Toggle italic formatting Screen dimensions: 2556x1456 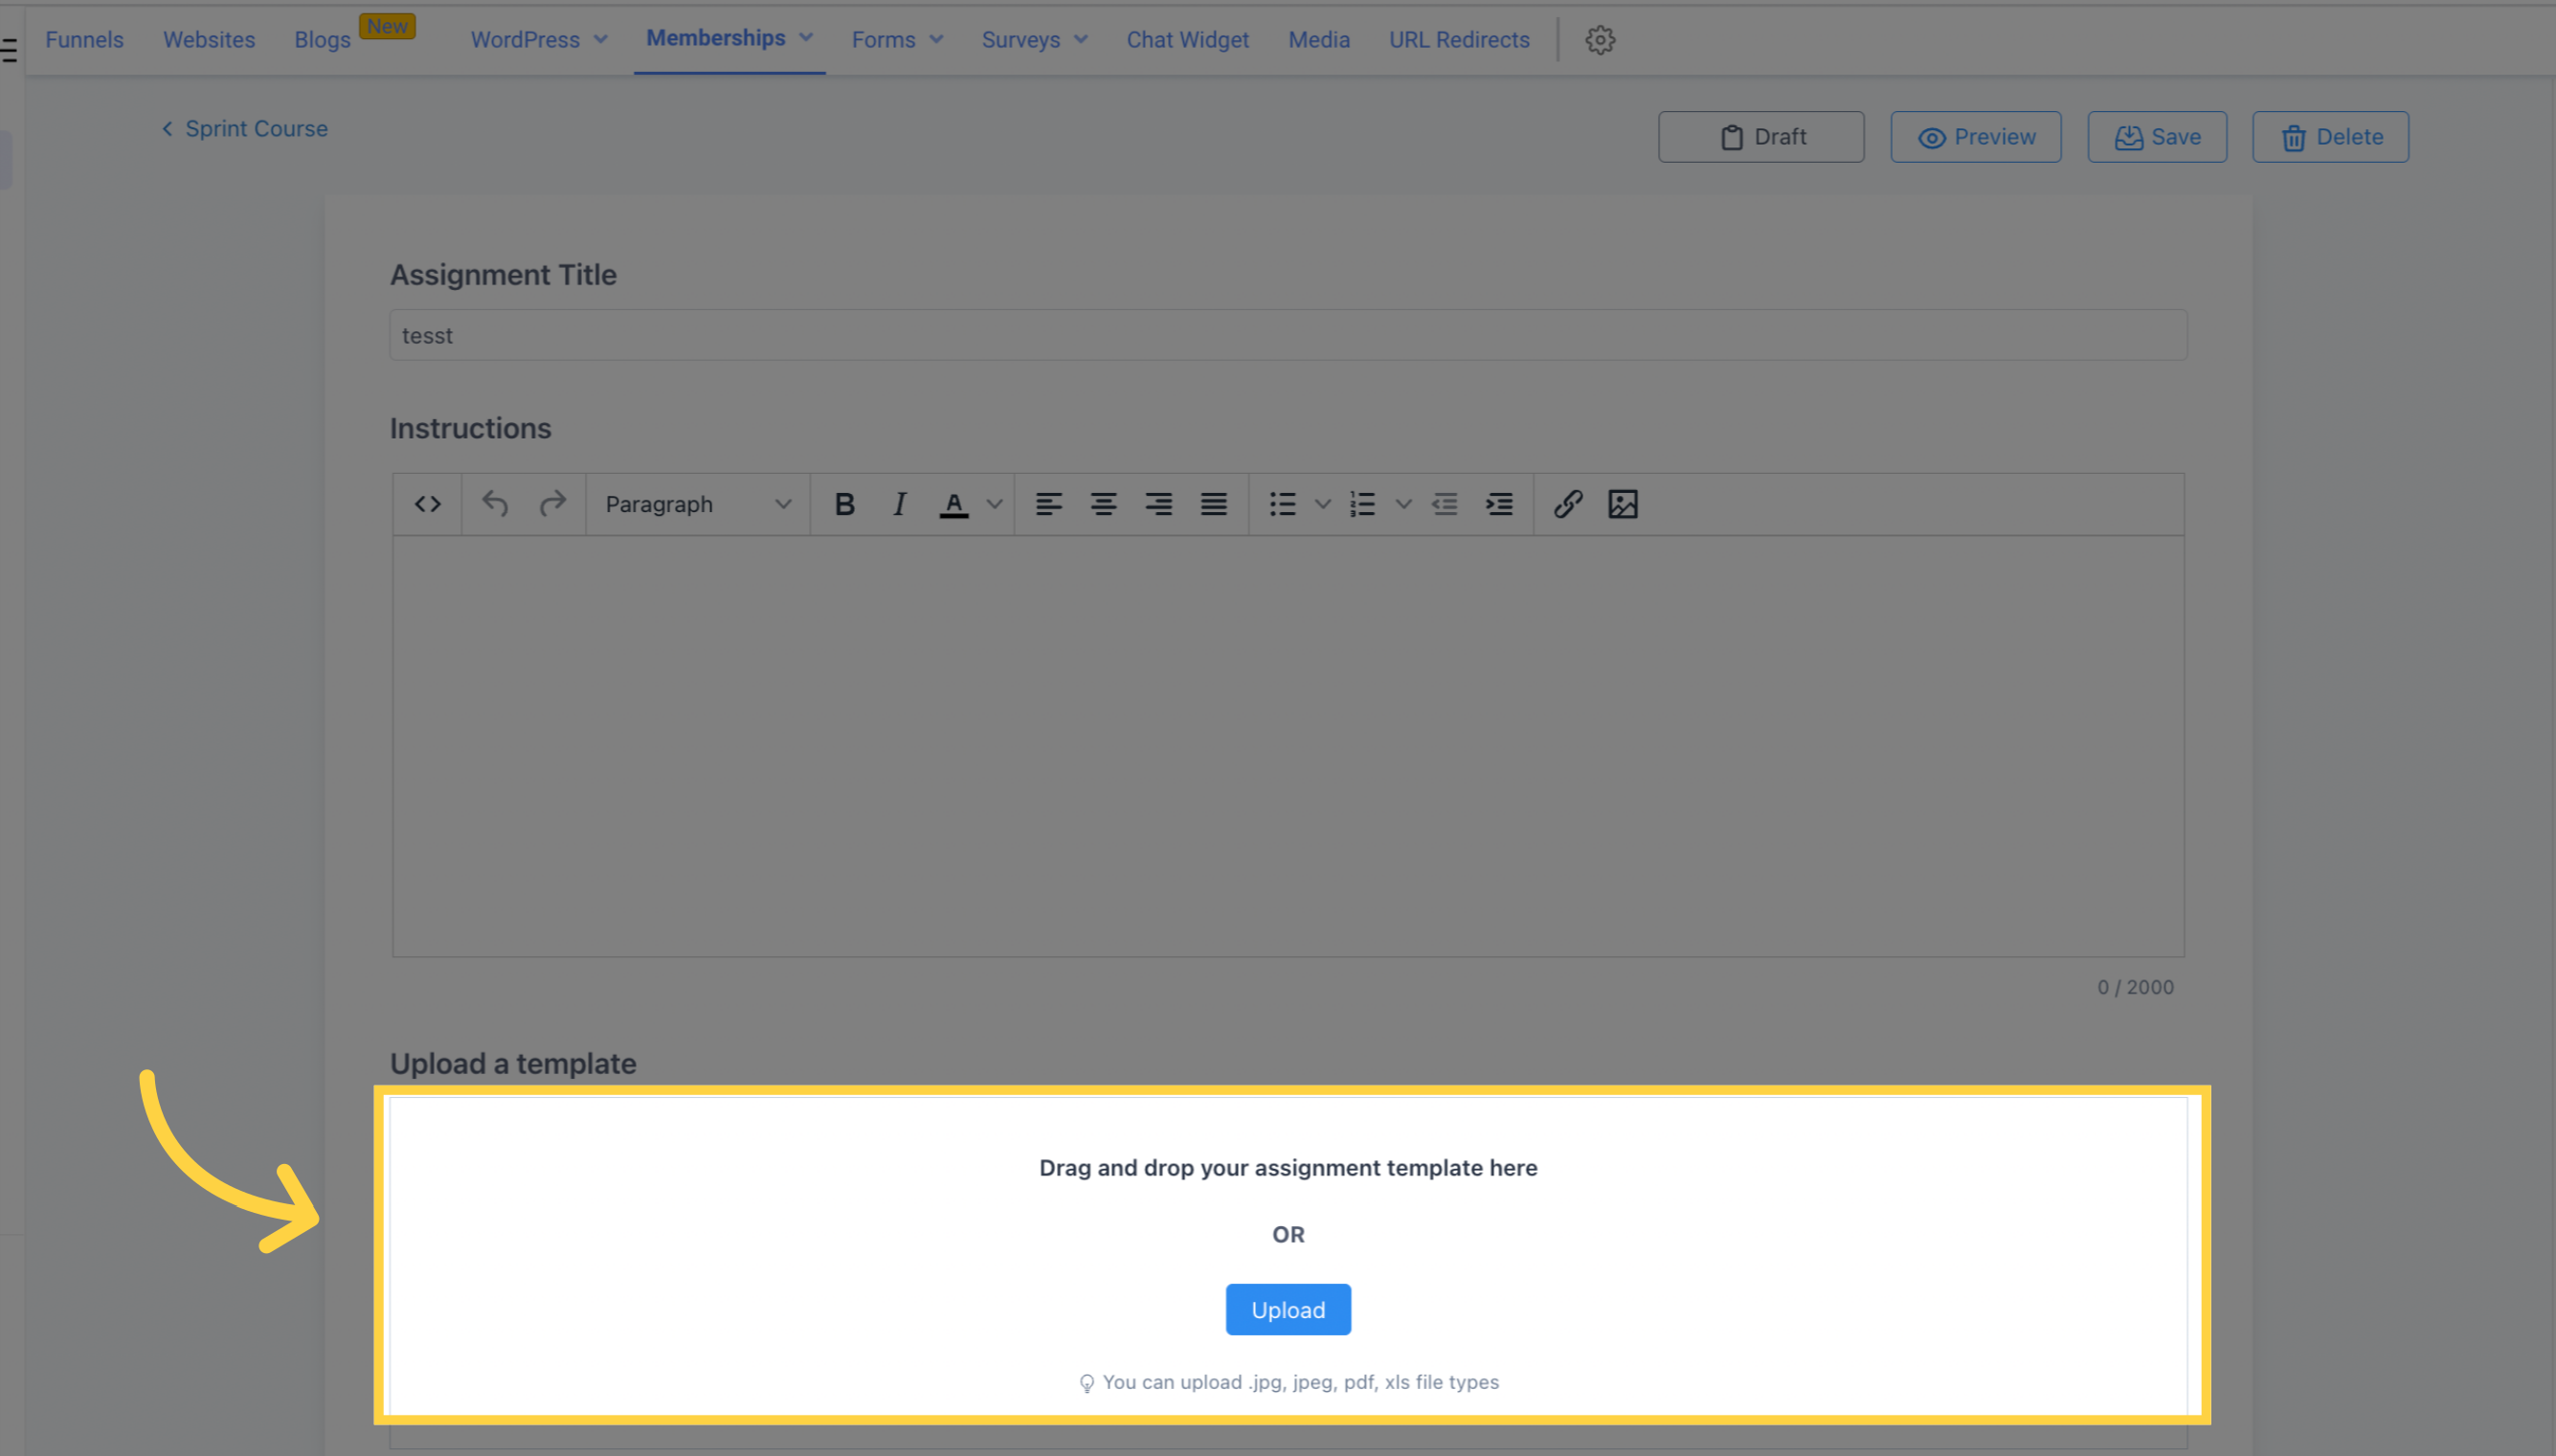point(899,504)
